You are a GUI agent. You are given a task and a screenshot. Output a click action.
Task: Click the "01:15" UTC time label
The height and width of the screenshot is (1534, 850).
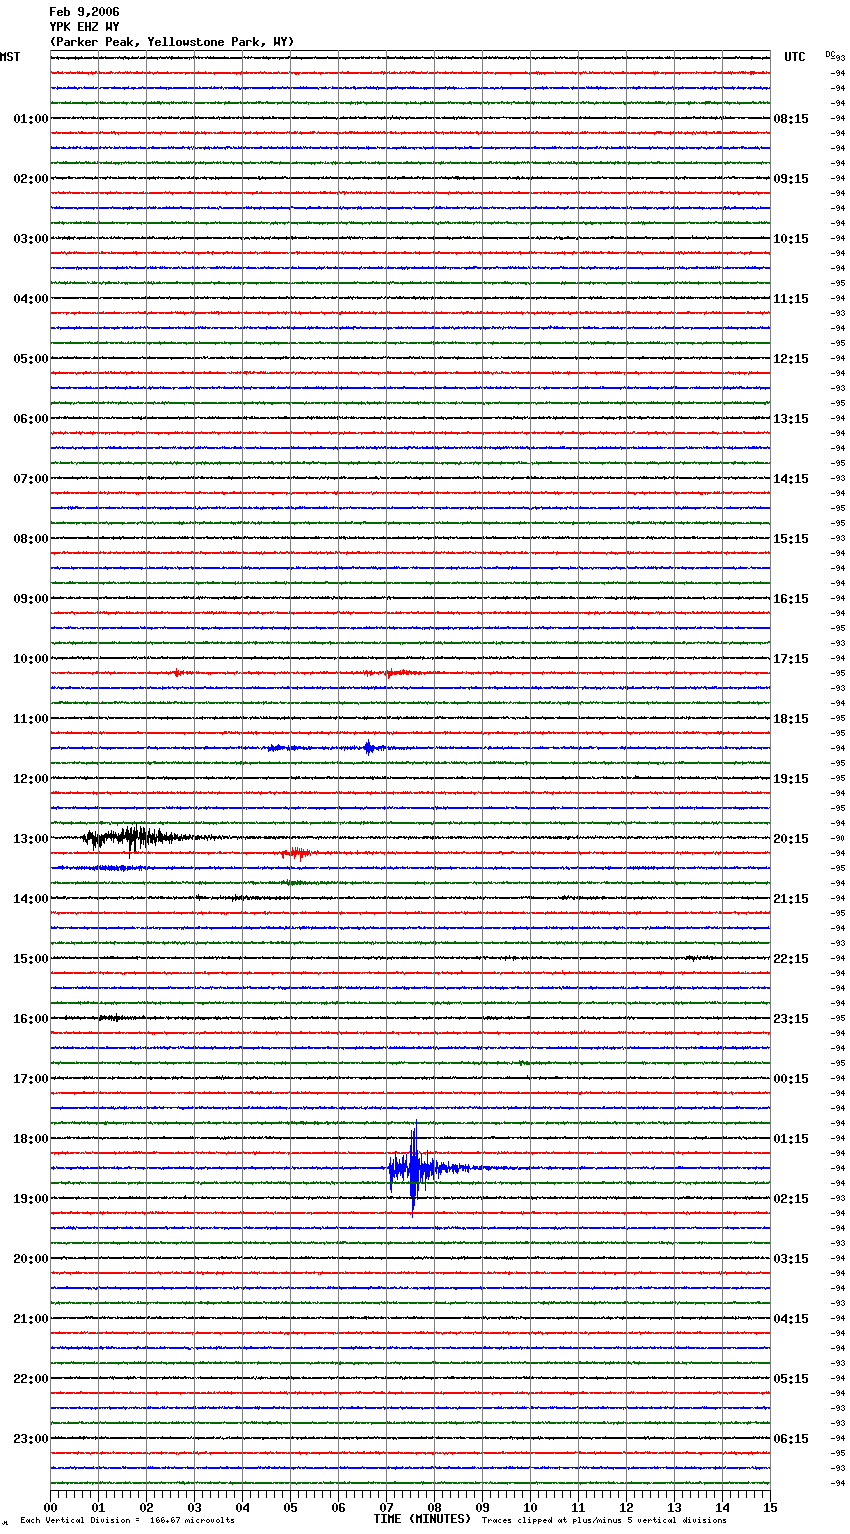pyautogui.click(x=791, y=1139)
